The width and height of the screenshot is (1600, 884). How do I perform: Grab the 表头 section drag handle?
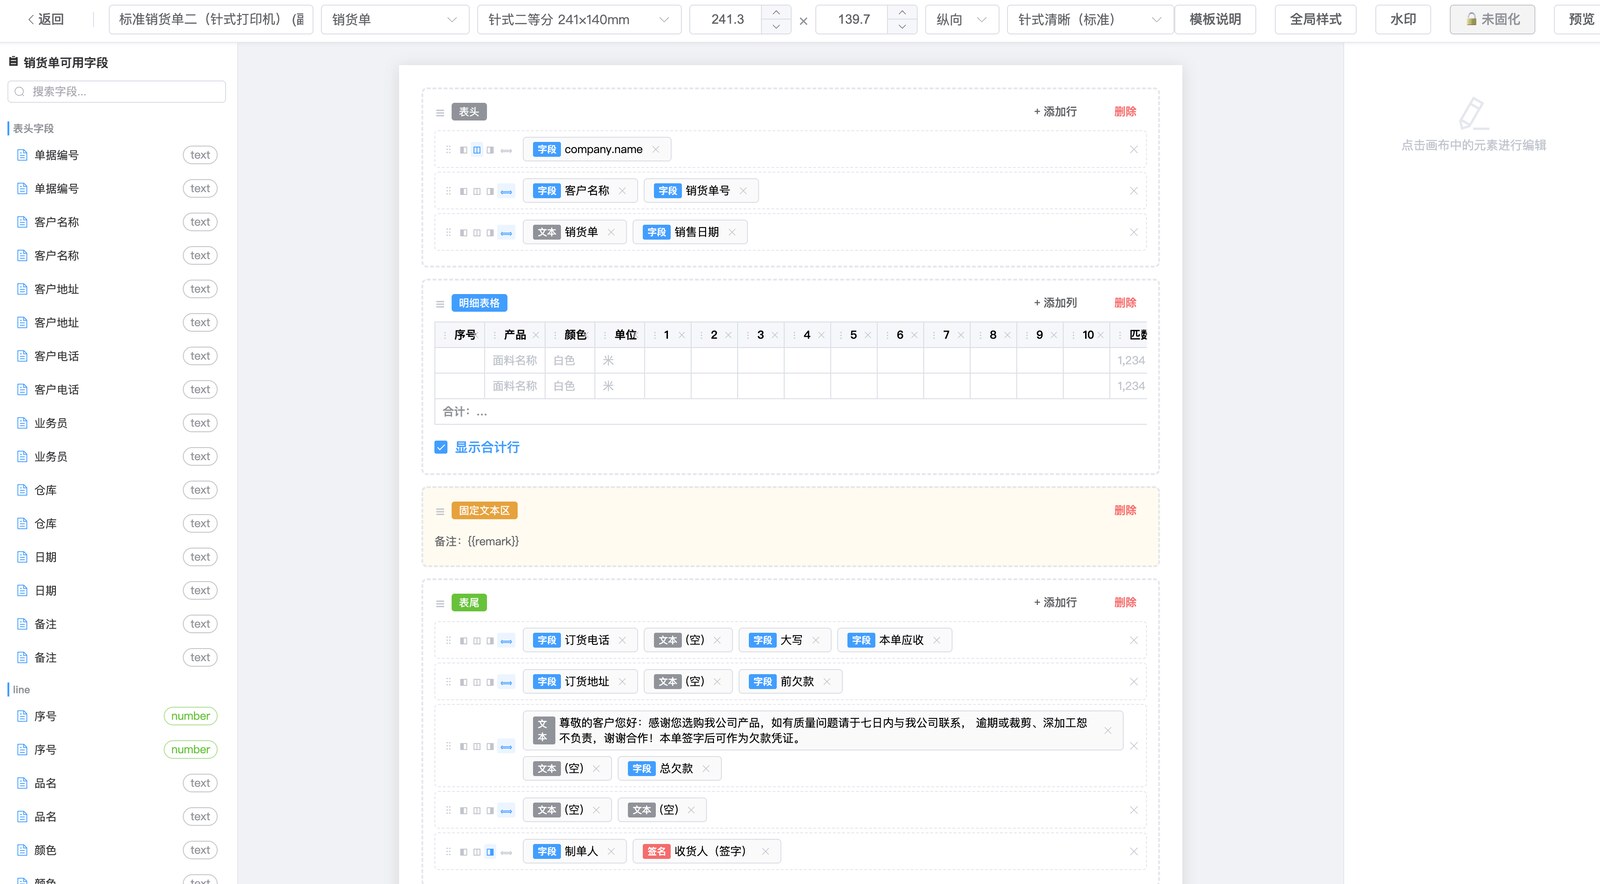(x=440, y=113)
